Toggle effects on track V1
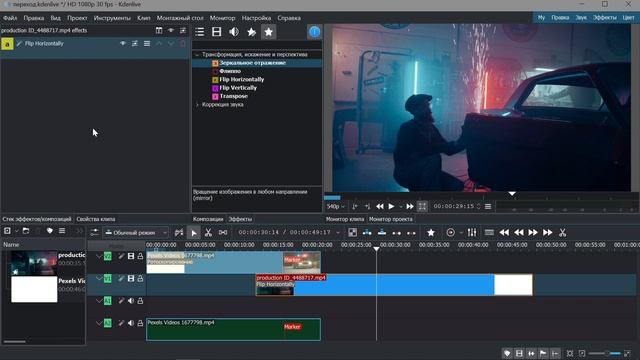 click(121, 278)
